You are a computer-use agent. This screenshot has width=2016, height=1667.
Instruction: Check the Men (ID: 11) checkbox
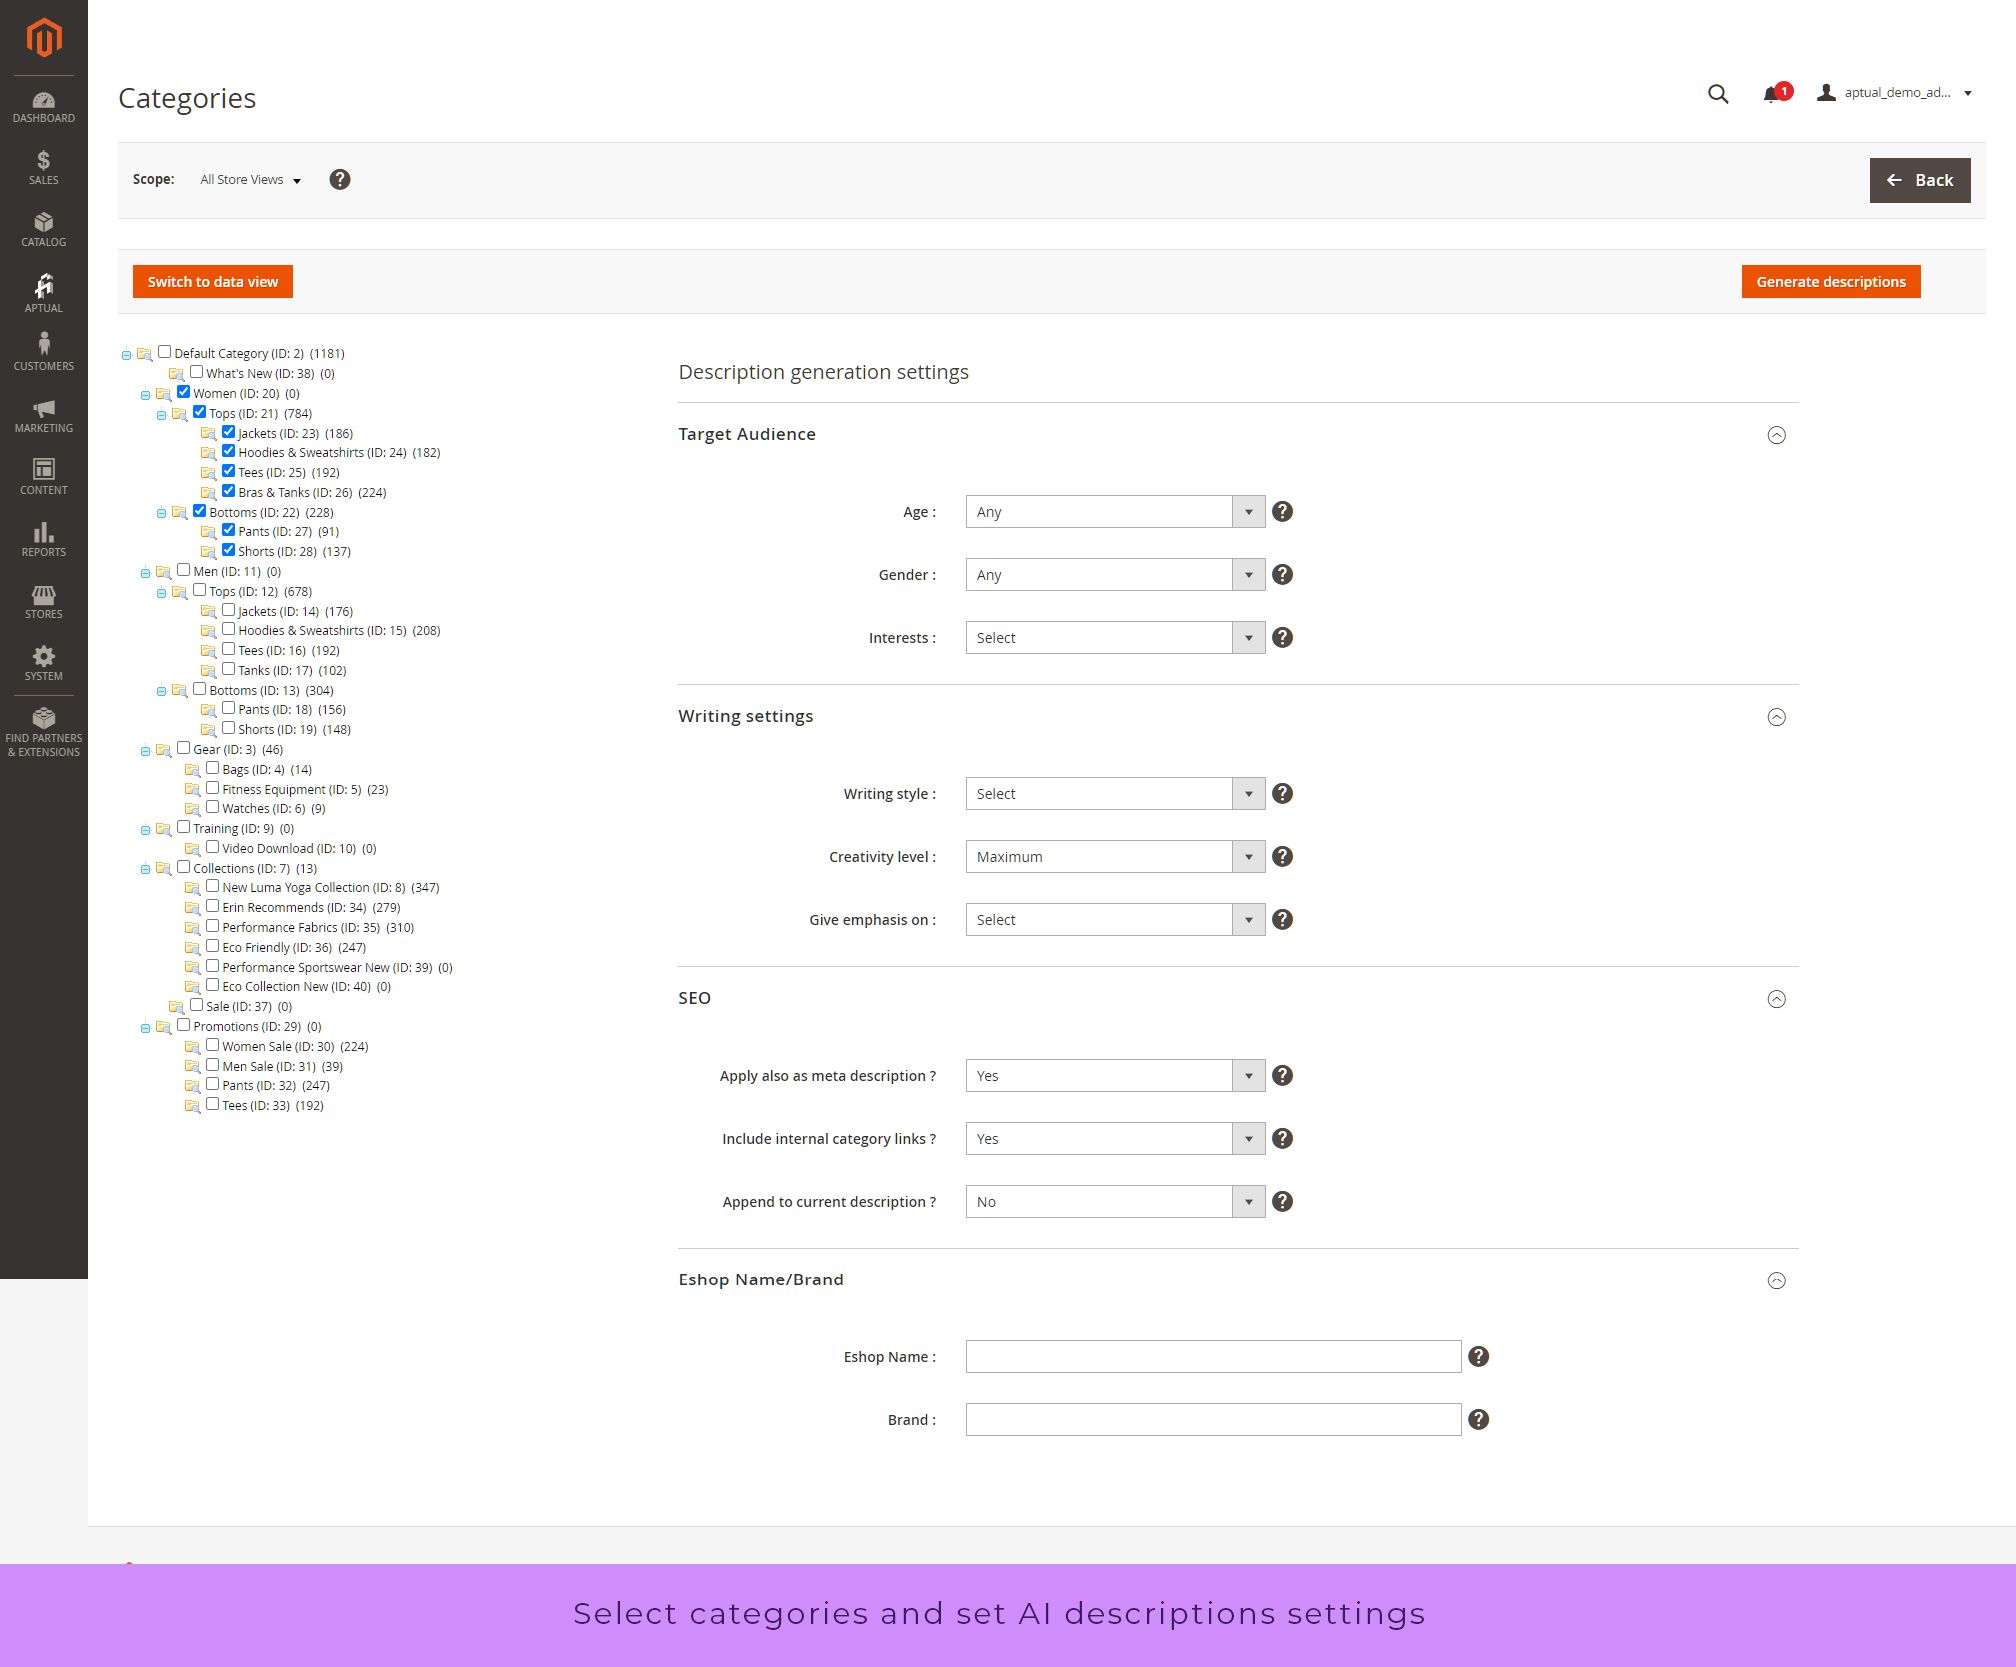(x=183, y=570)
